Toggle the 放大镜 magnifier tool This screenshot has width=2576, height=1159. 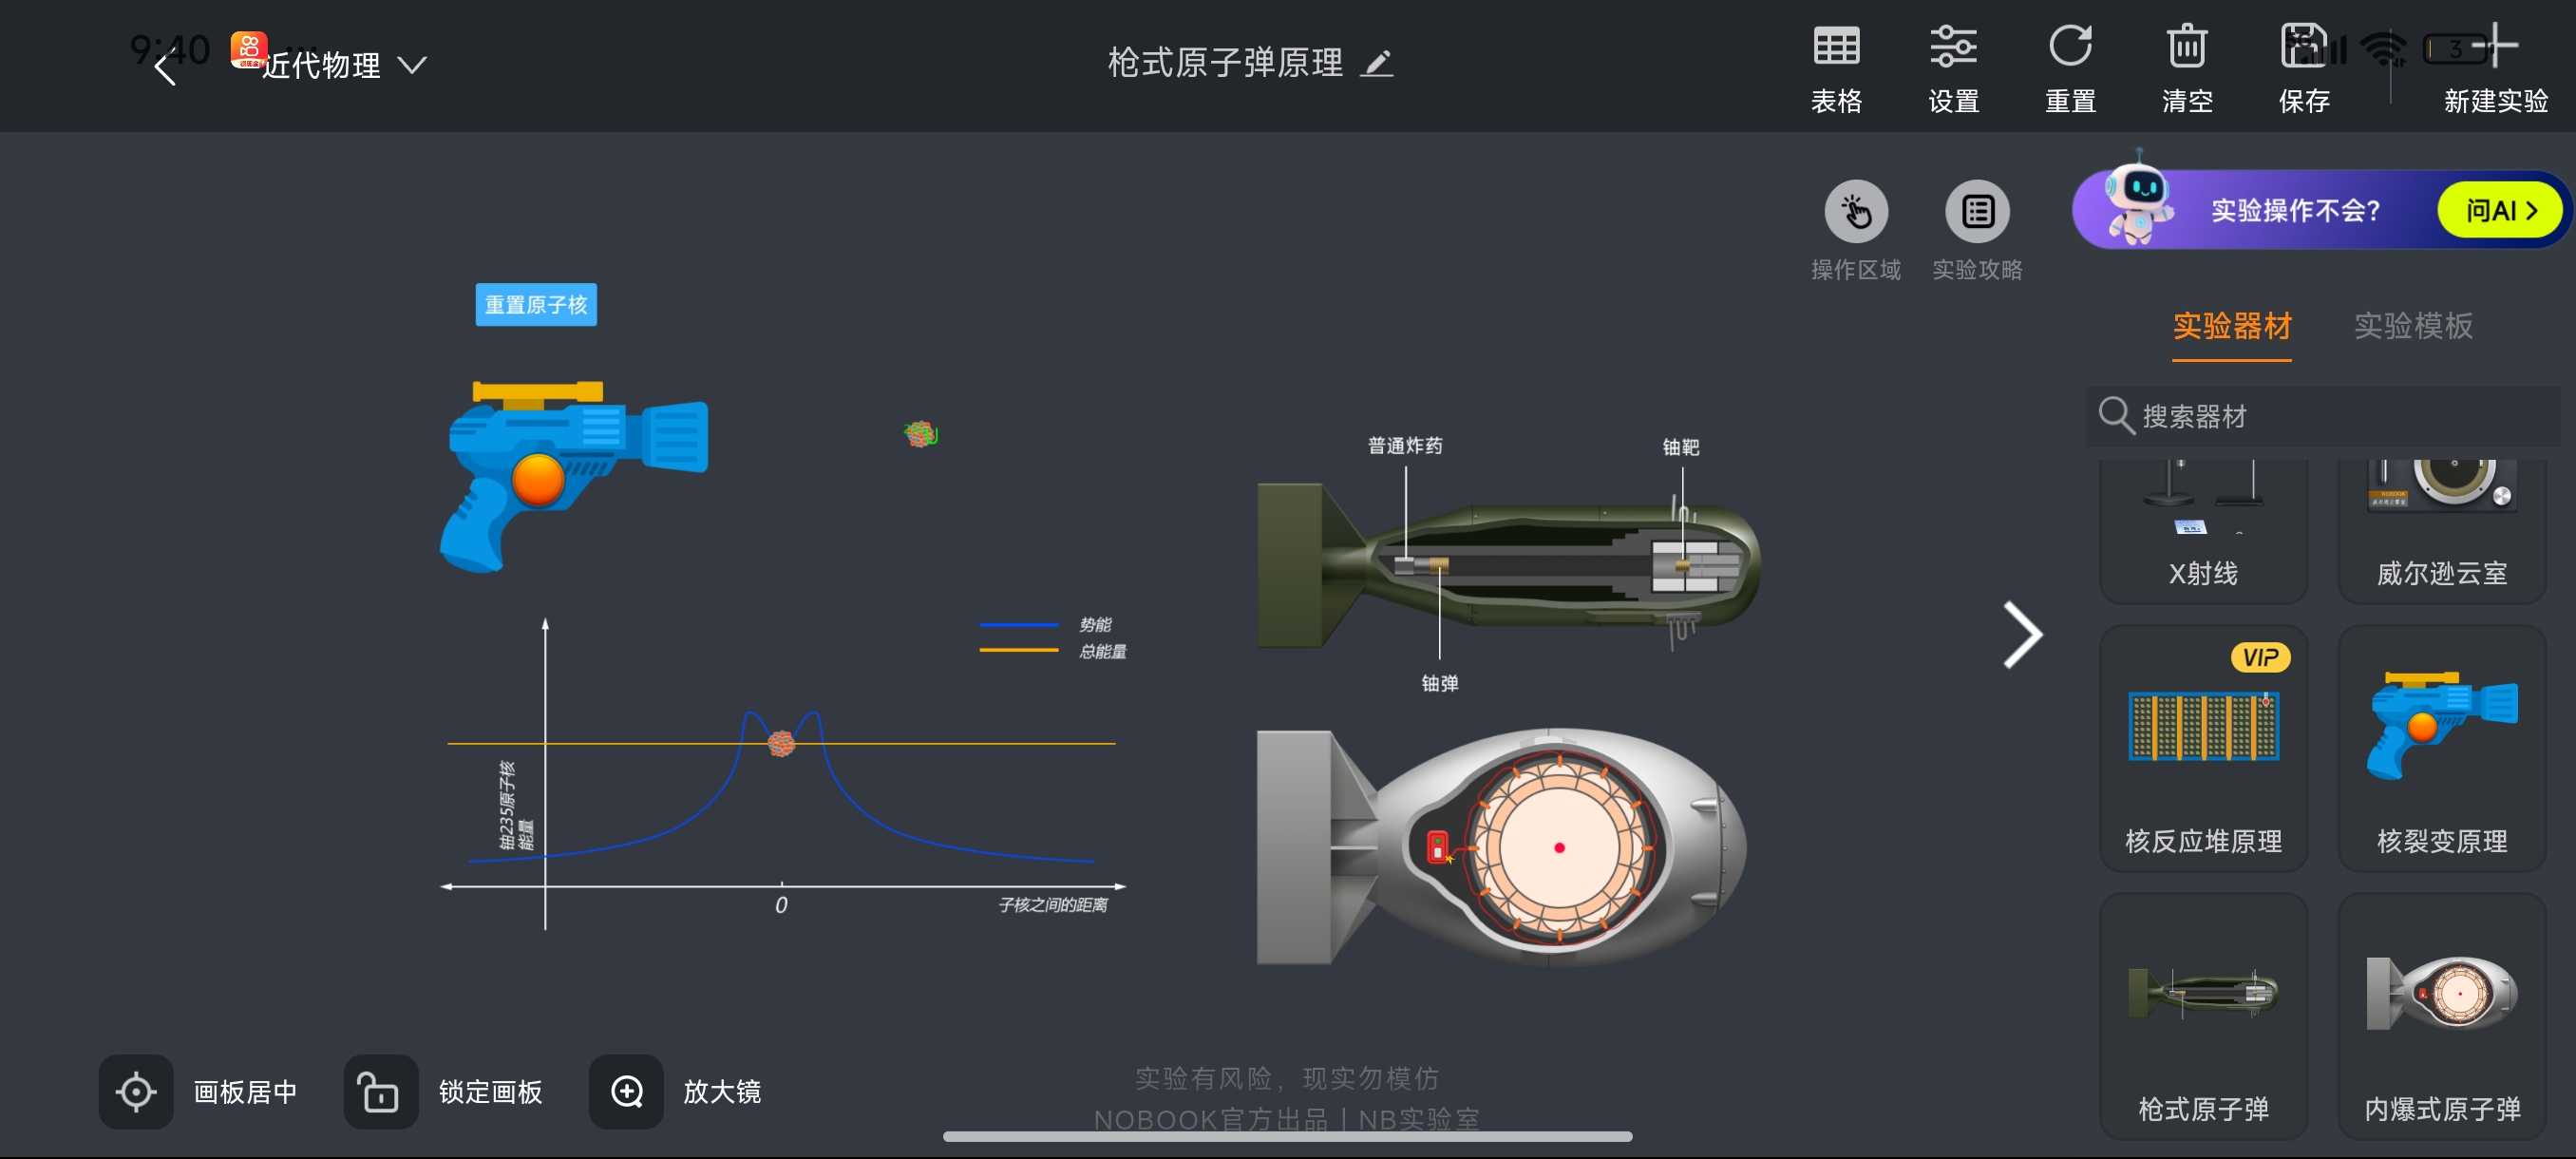(x=626, y=1092)
